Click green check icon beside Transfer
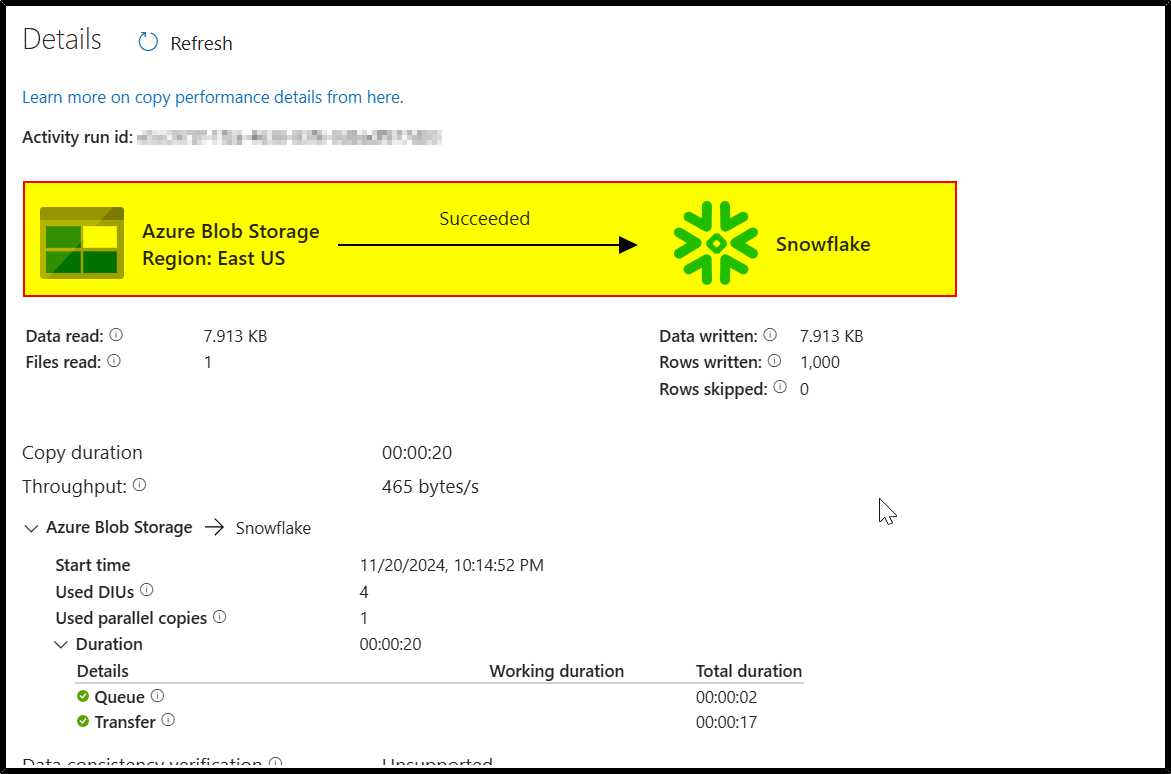This screenshot has height=774, width=1171. pyautogui.click(x=83, y=722)
